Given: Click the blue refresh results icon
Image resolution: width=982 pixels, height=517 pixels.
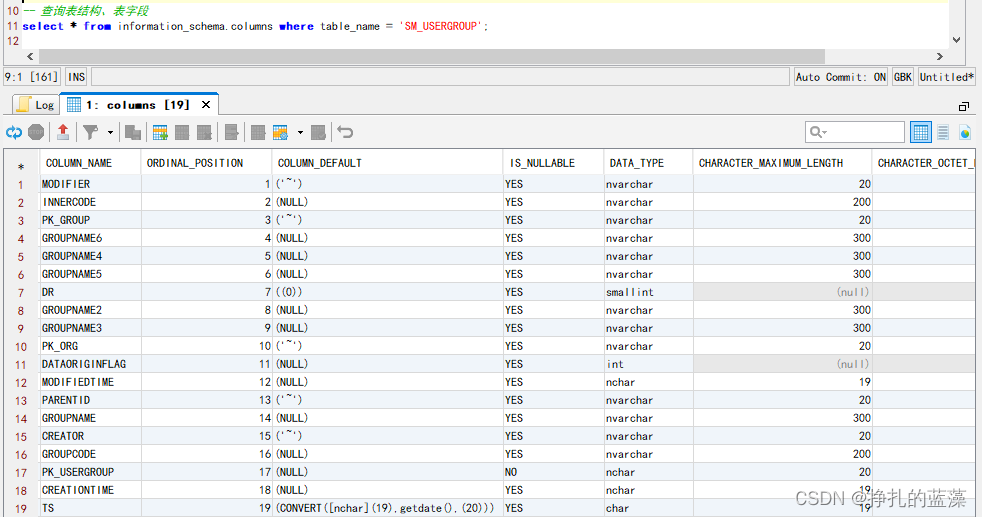Looking at the screenshot, I should pyautogui.click(x=14, y=132).
